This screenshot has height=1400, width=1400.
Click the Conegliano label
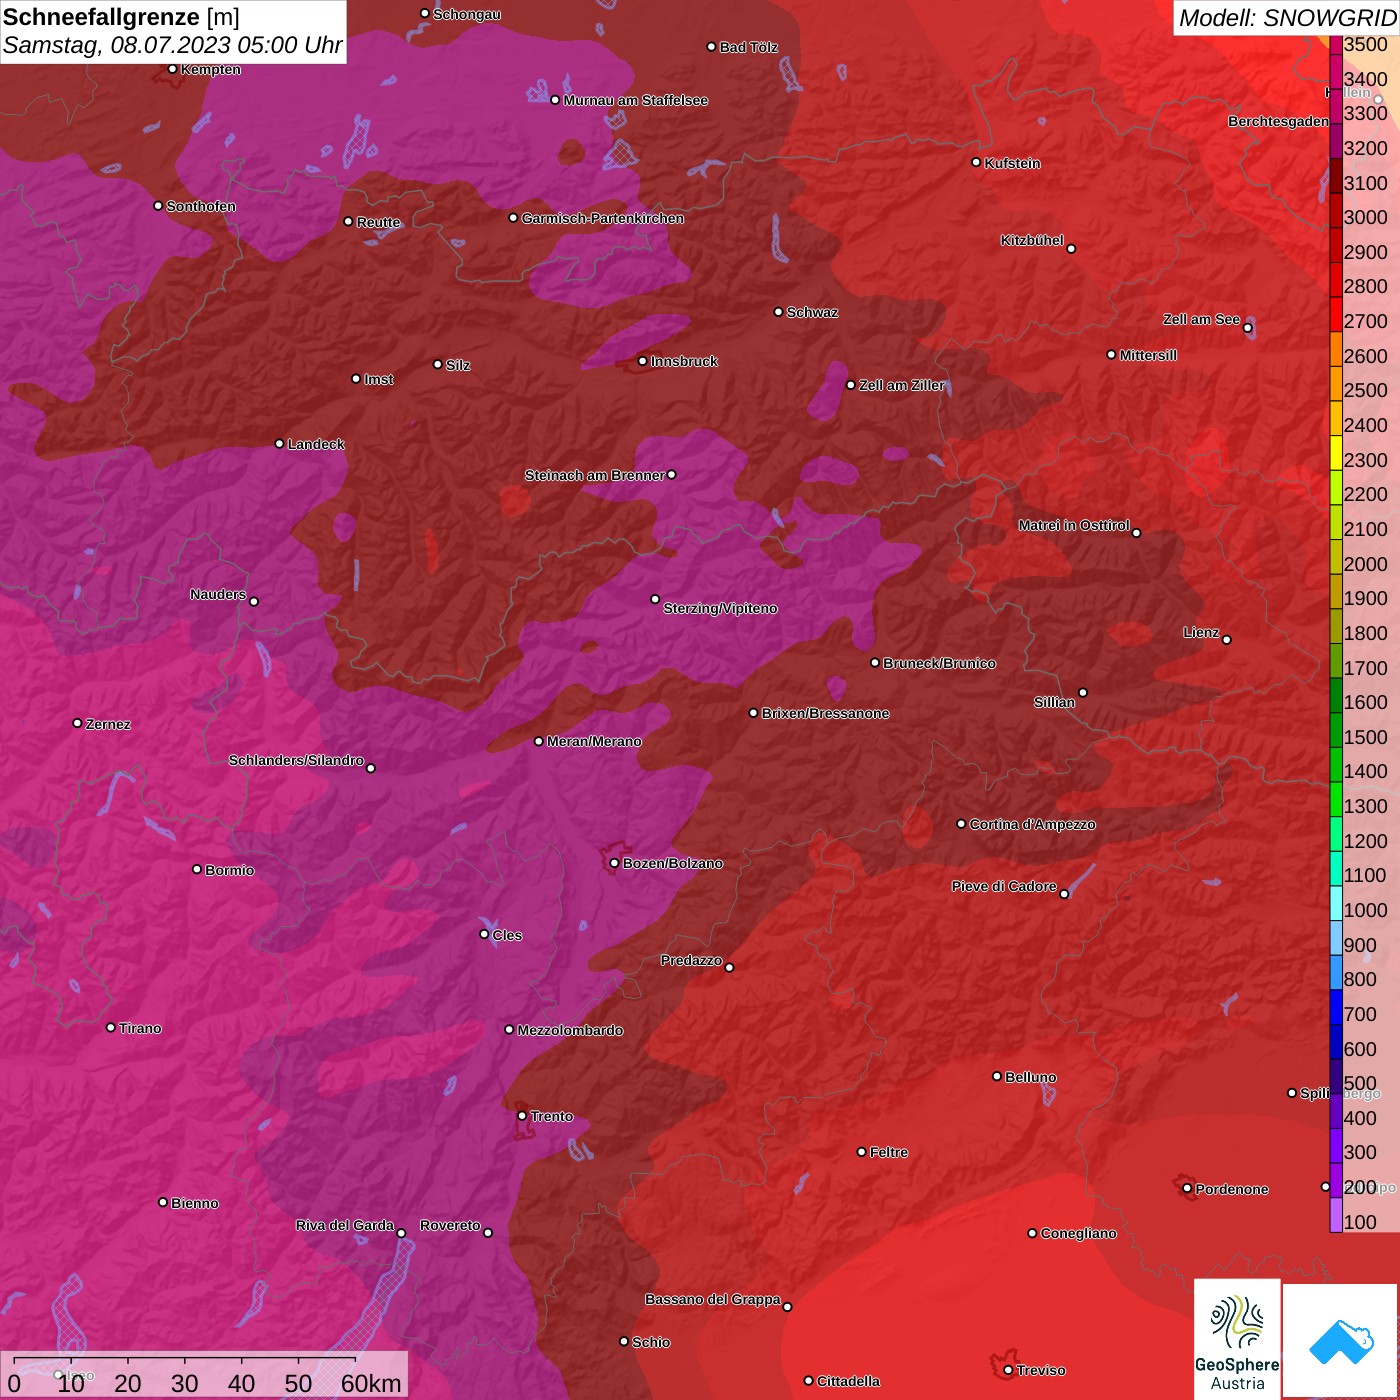(1078, 1233)
